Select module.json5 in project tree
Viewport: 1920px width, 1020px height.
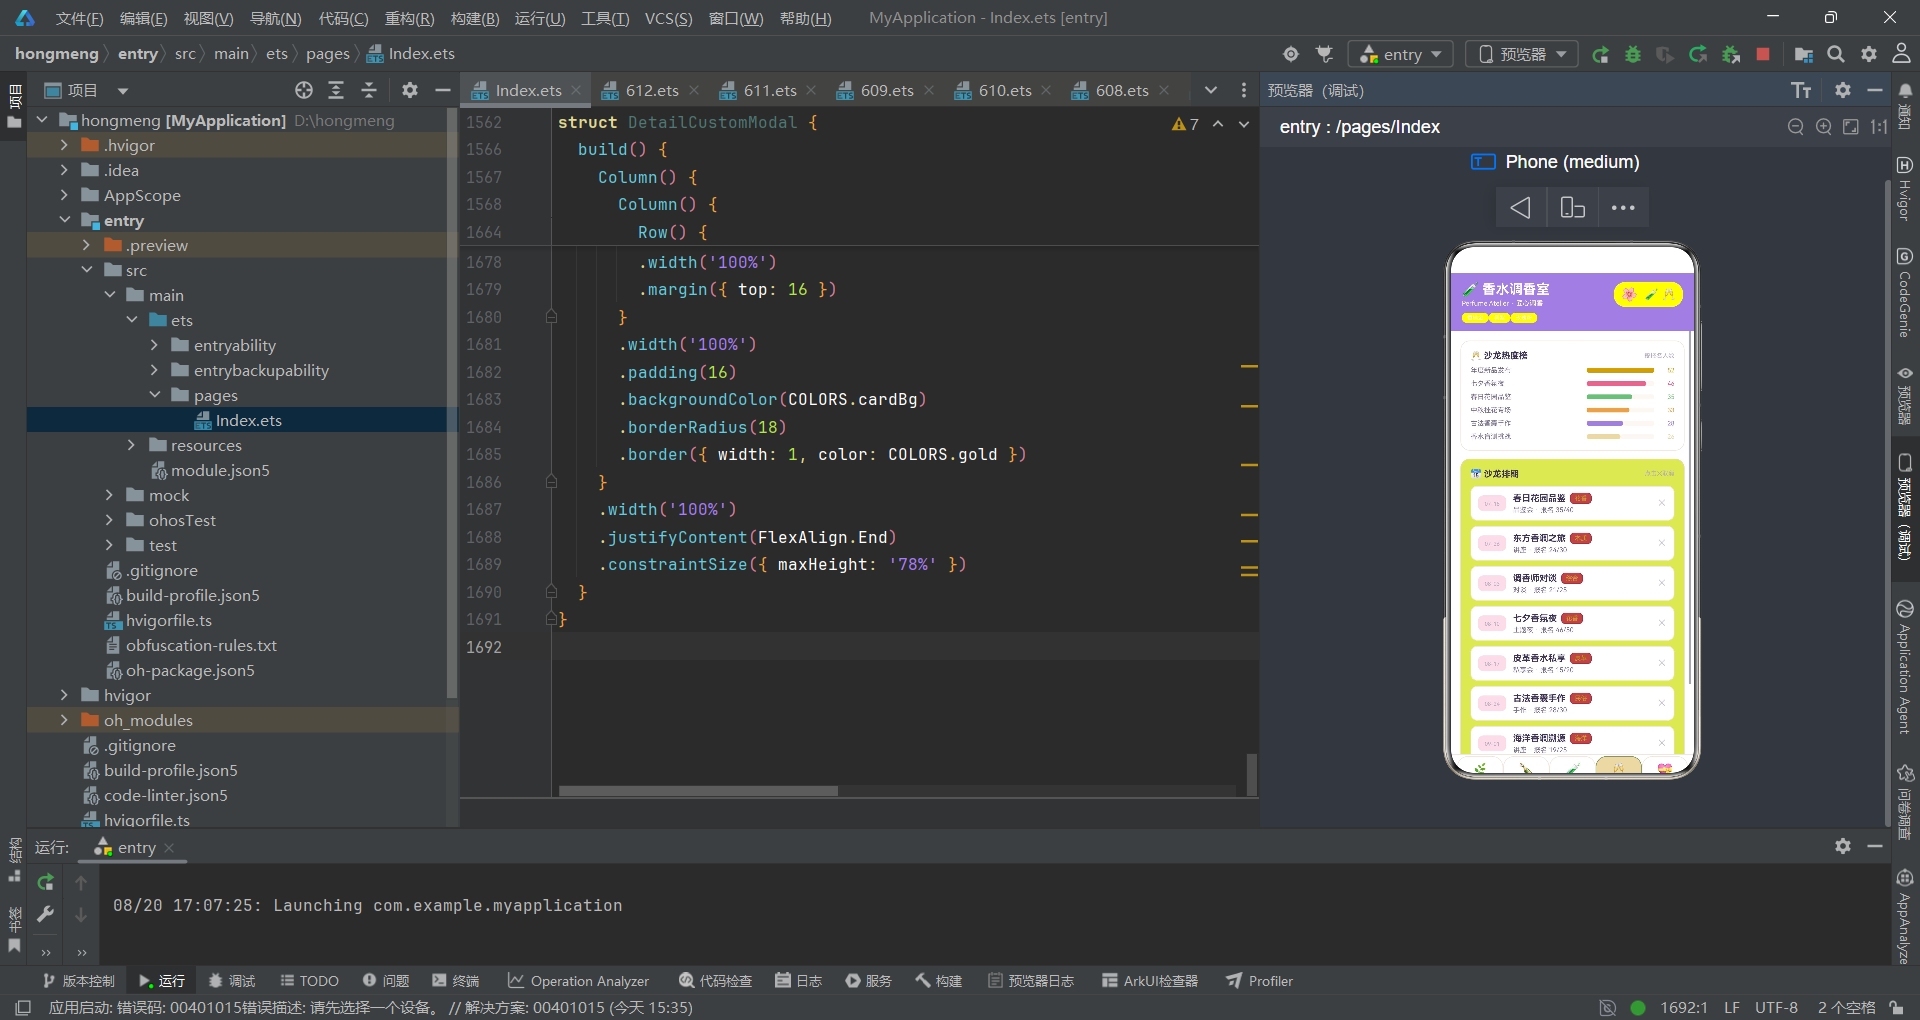pos(220,470)
